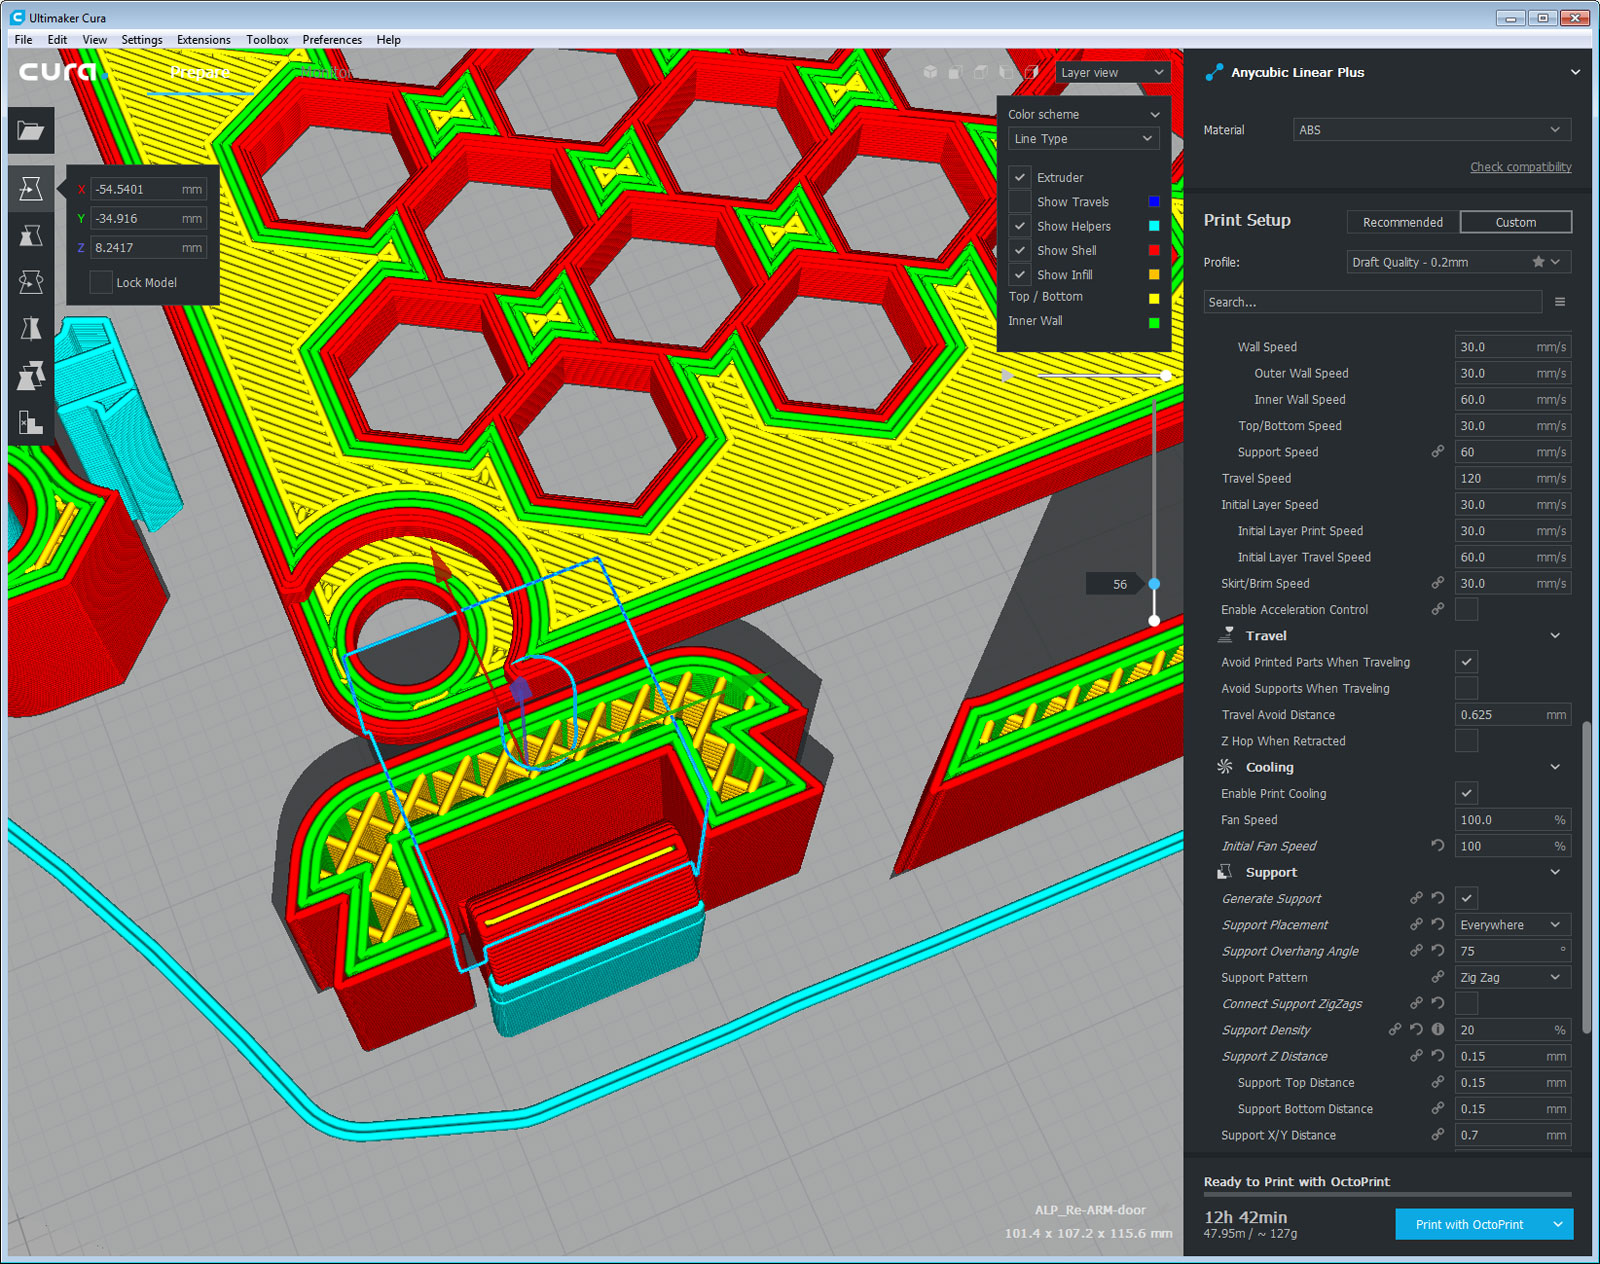Click the link icon for Skirt/Brim Speed
Viewport: 1600px width, 1264px height.
(1438, 583)
